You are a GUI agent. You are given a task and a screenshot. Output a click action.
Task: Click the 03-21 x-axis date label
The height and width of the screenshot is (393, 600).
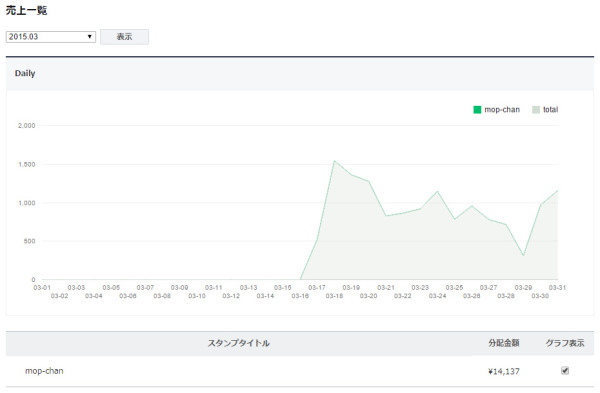386,288
